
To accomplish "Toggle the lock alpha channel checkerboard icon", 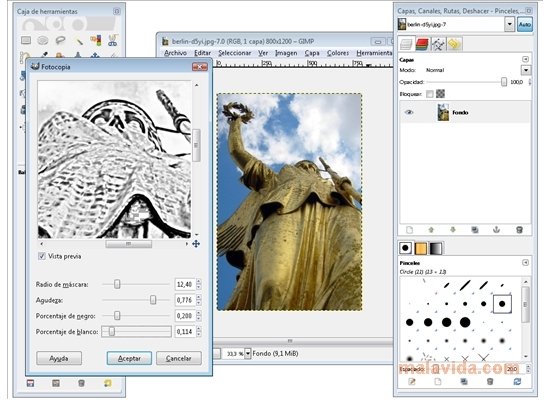I will tap(441, 94).
